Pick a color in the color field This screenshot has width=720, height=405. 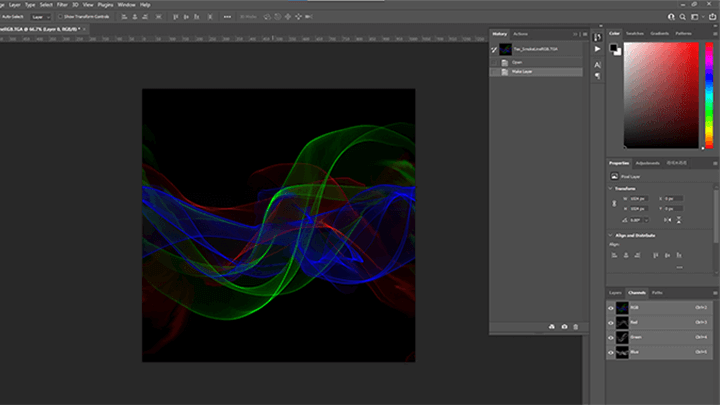(x=661, y=96)
